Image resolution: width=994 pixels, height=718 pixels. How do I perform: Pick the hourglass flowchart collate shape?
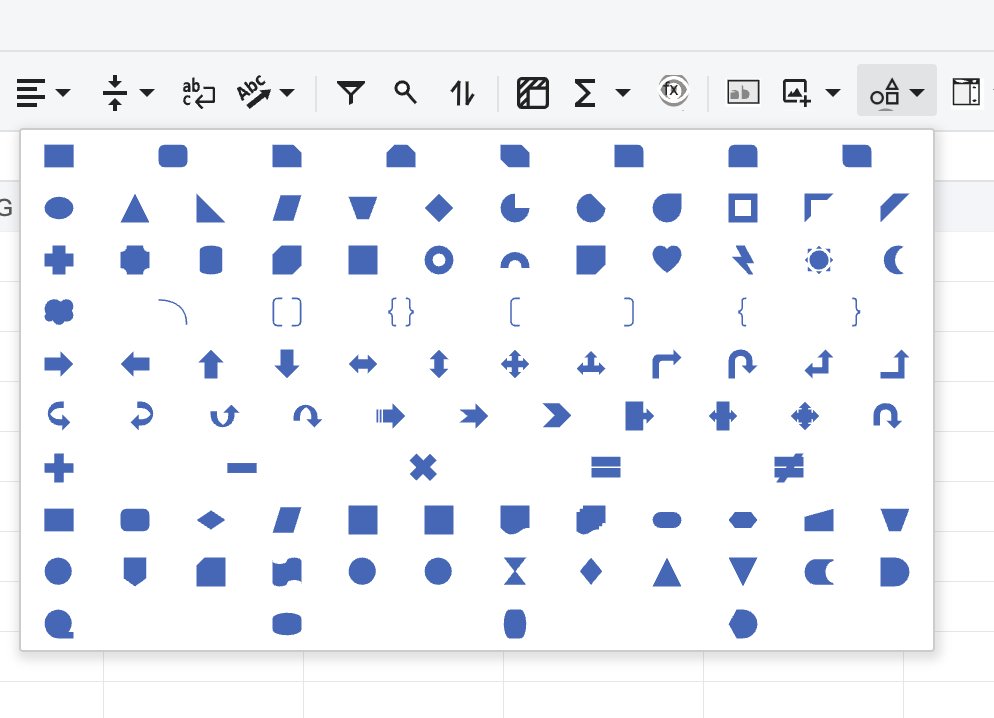pos(514,572)
